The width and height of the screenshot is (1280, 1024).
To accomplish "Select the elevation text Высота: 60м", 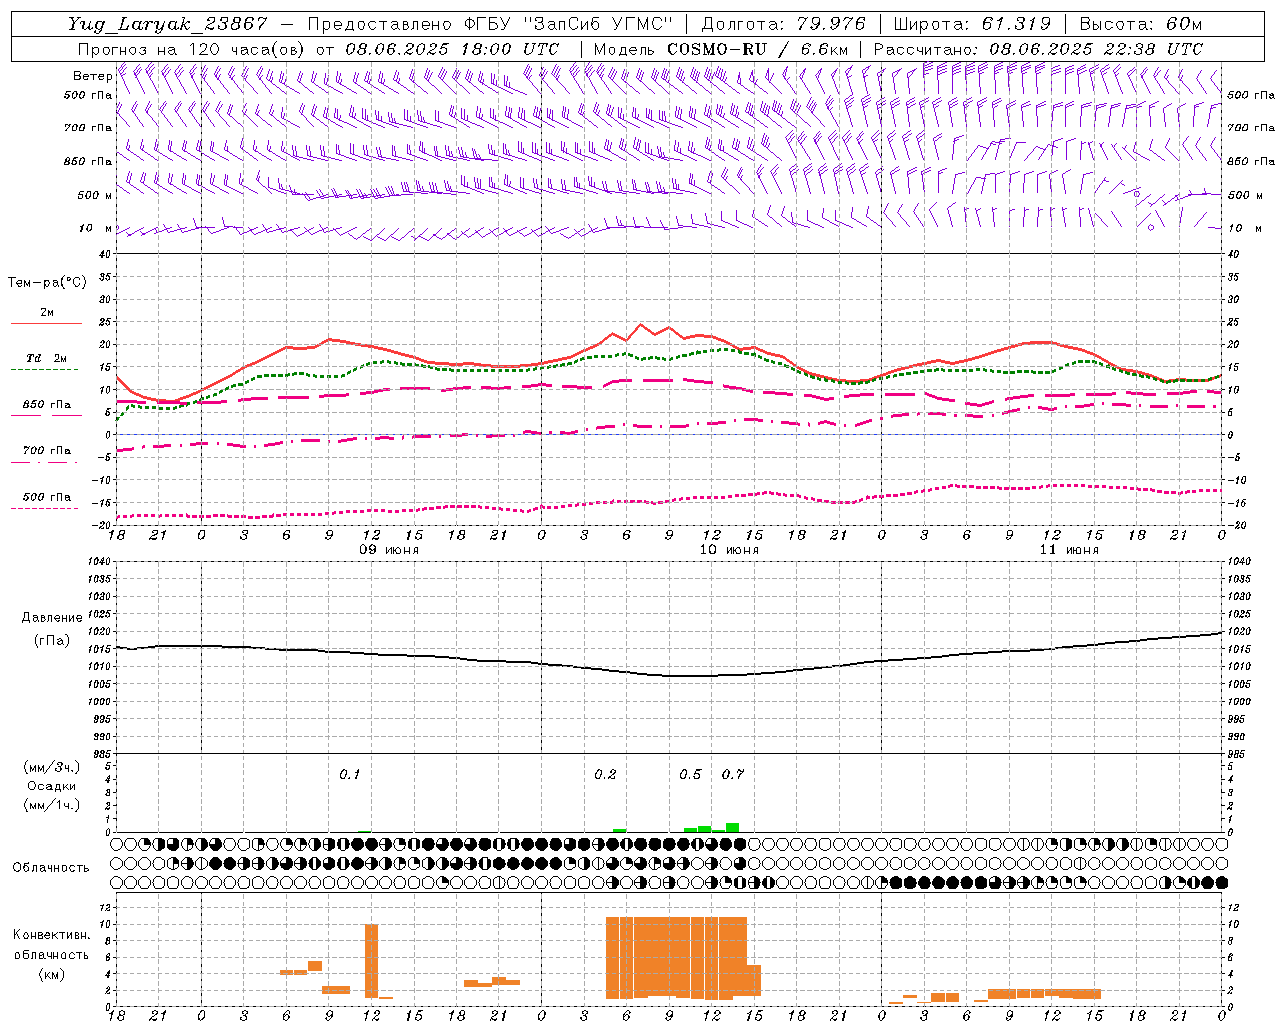I will point(1141,24).
